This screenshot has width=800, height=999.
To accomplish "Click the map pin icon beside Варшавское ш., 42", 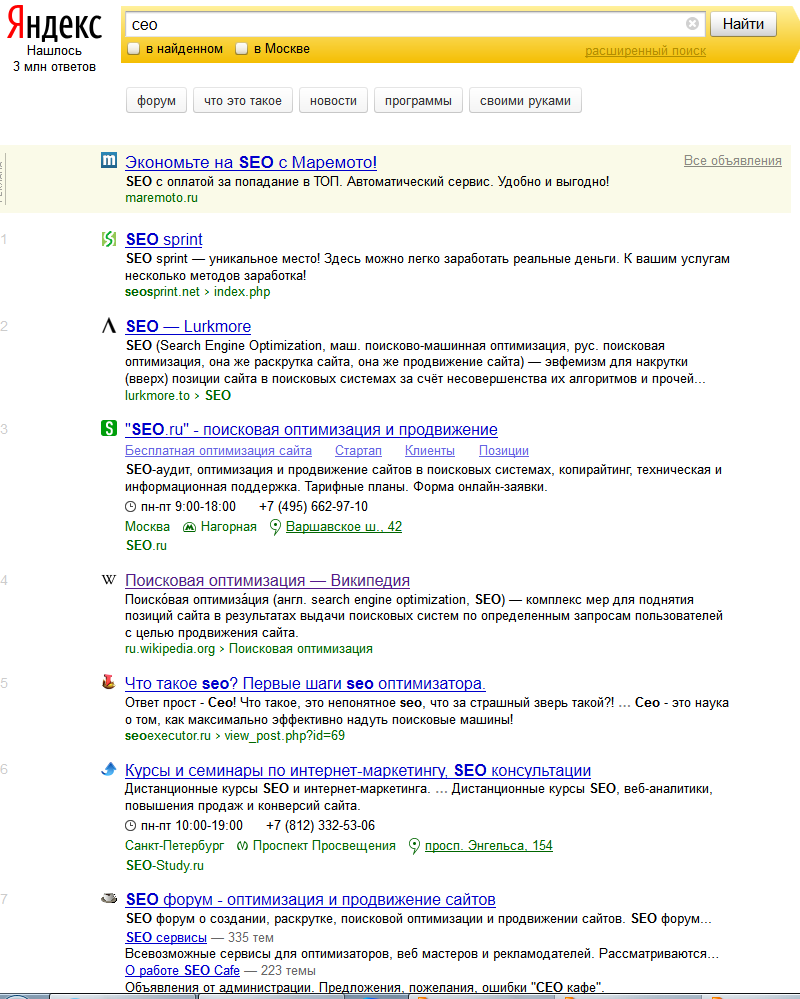I will pyautogui.click(x=275, y=527).
